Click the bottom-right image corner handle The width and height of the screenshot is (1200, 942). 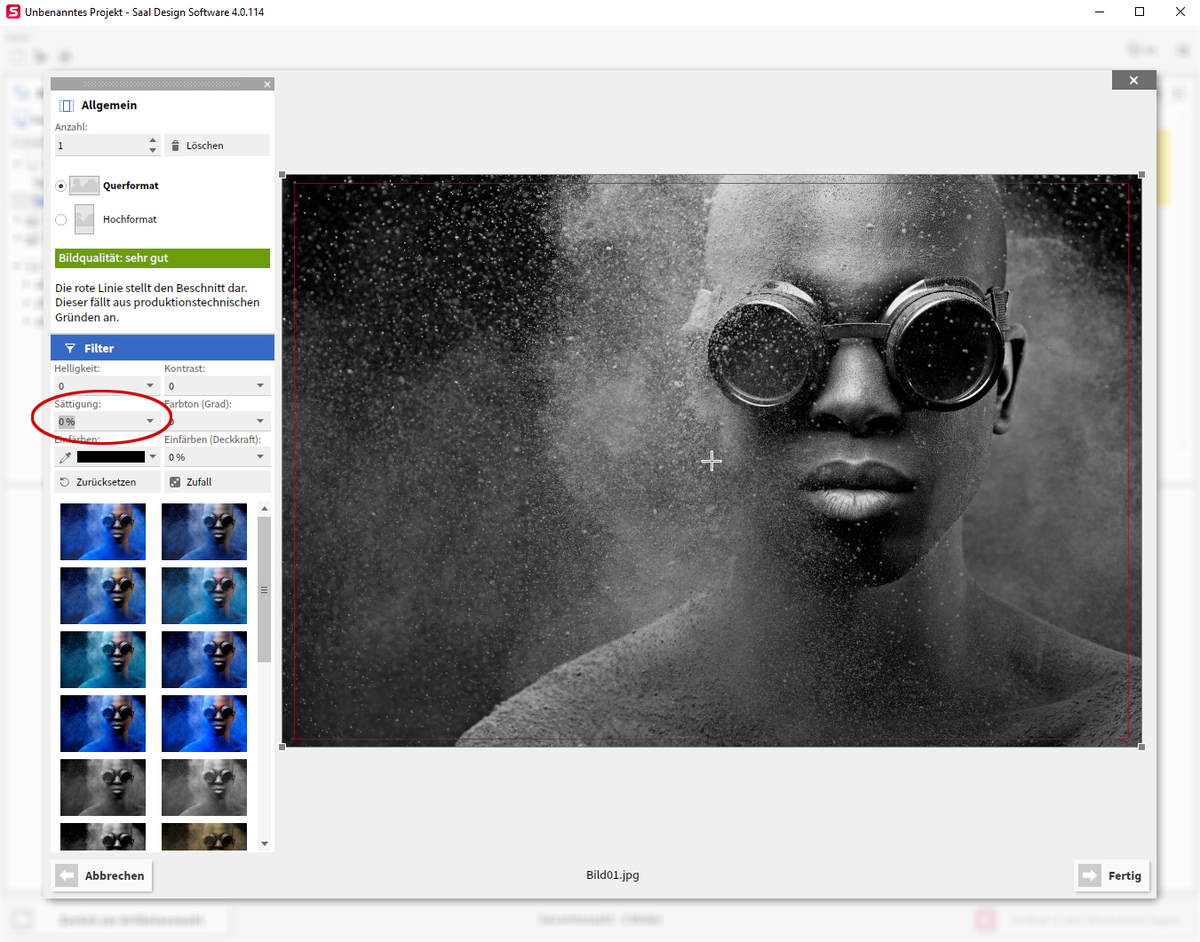click(x=1142, y=746)
